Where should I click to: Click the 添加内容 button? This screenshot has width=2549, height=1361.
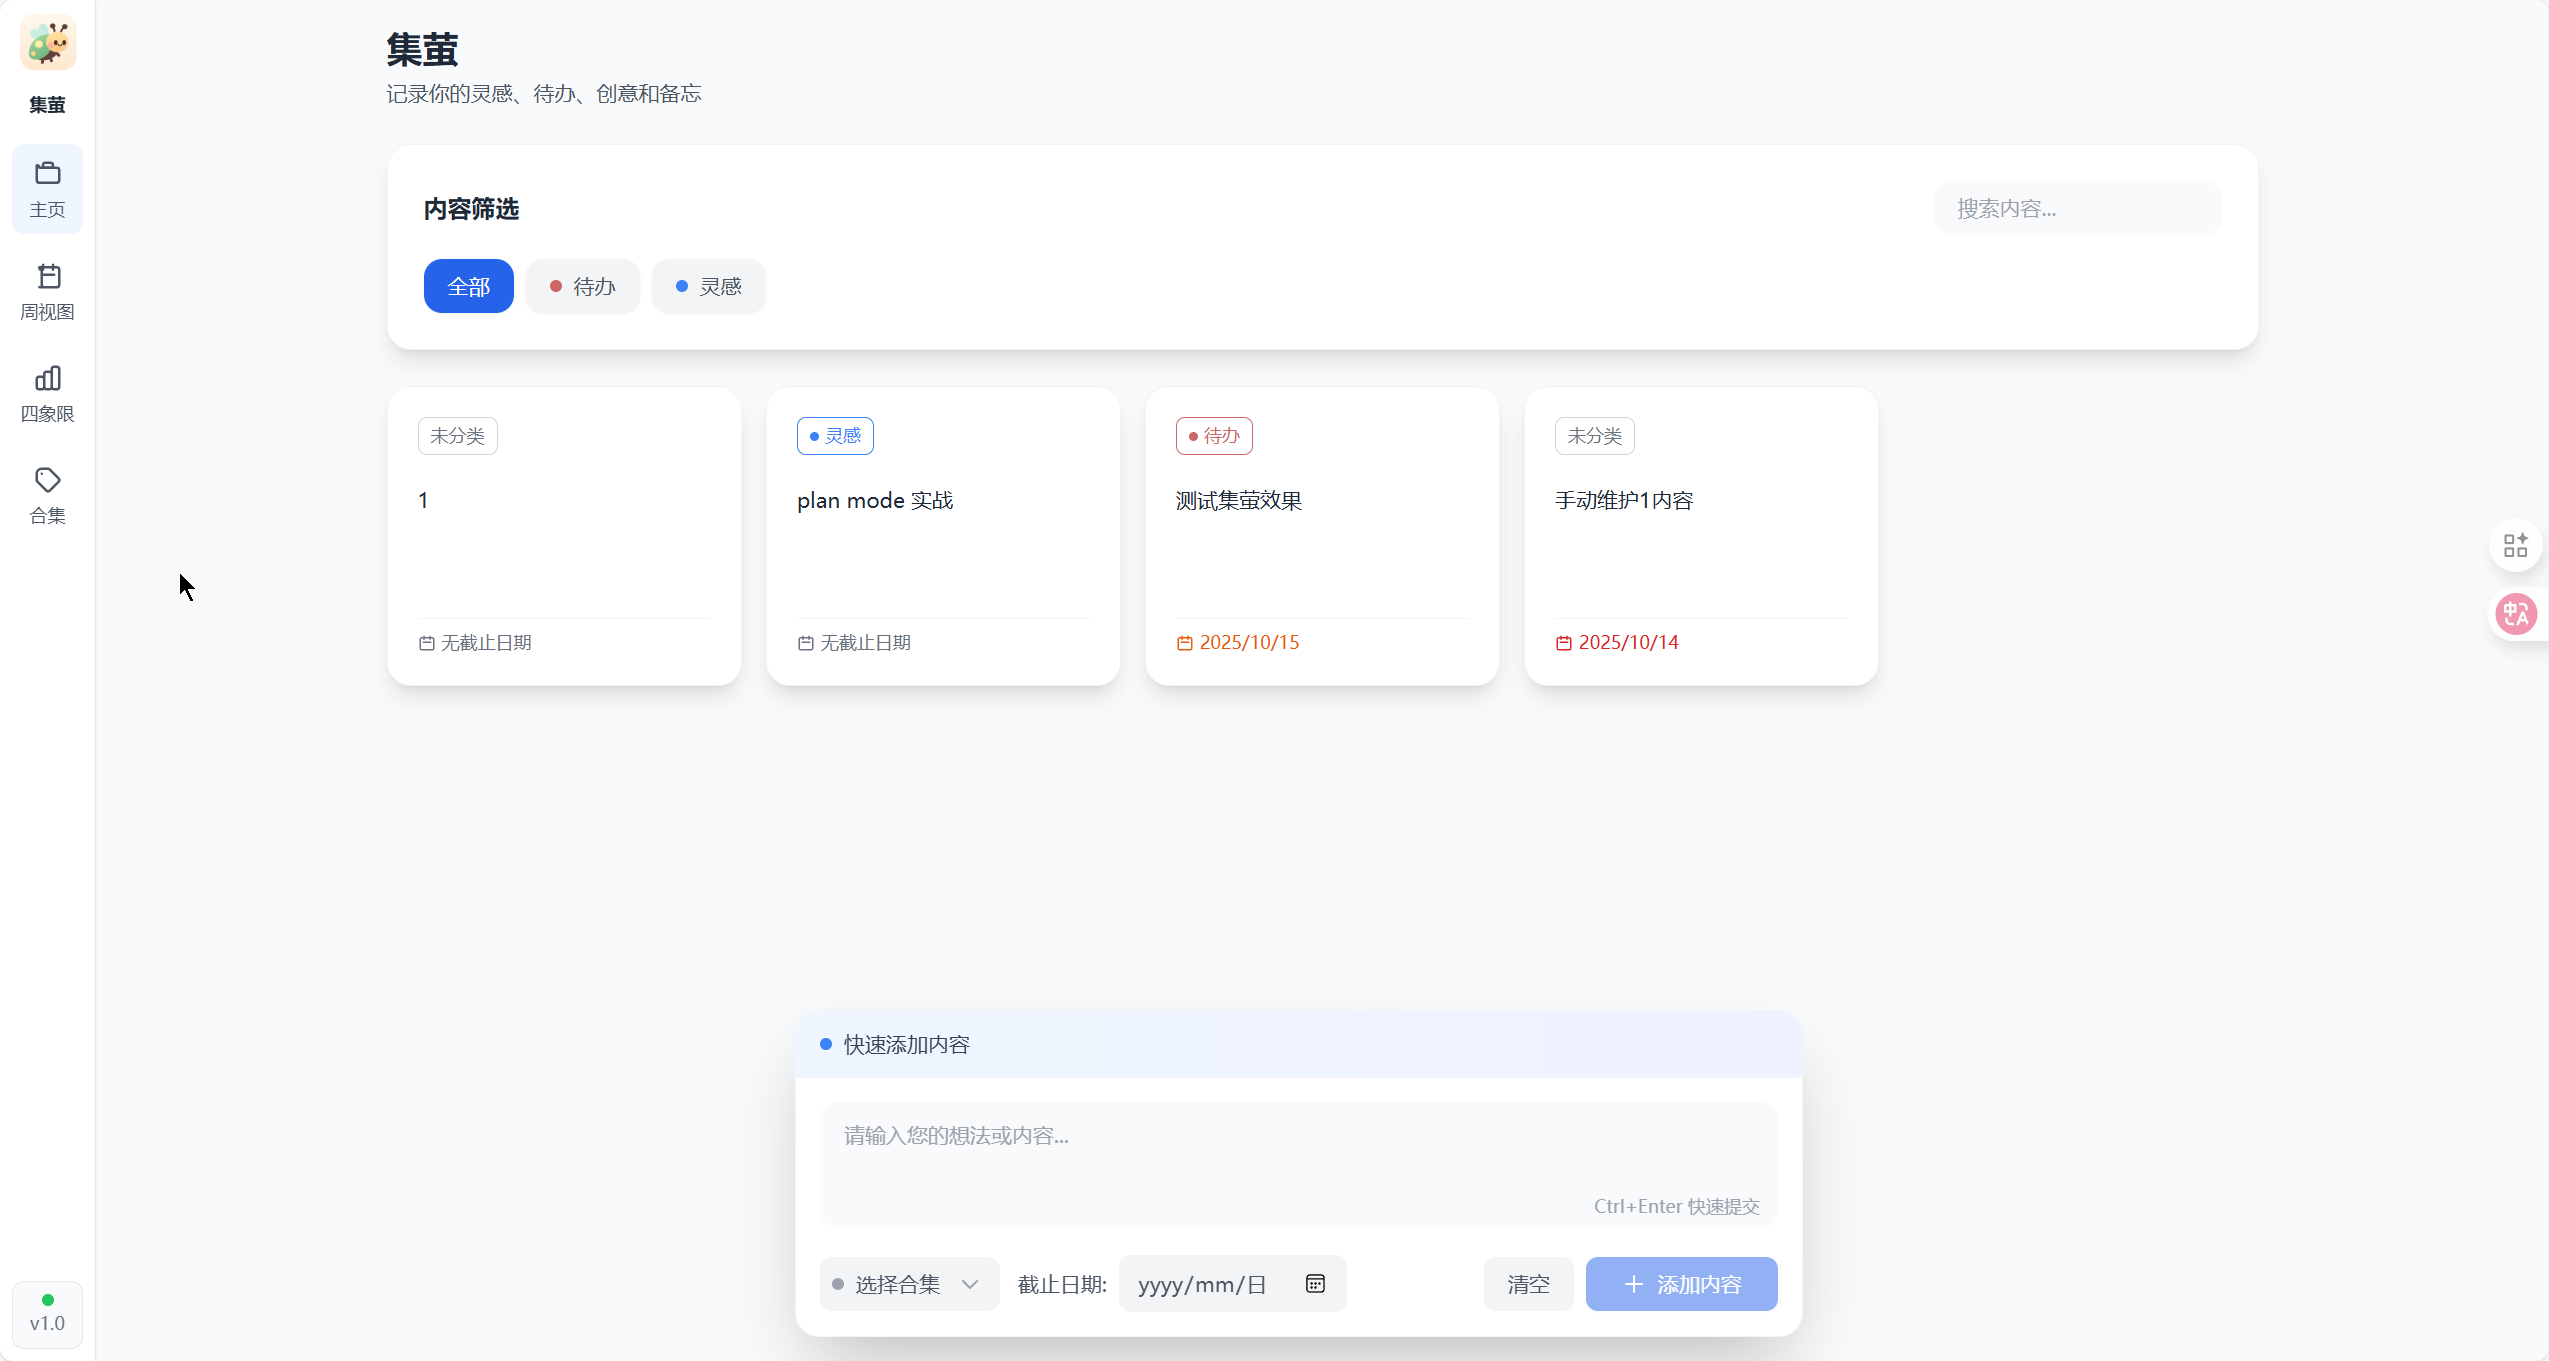(x=1681, y=1284)
